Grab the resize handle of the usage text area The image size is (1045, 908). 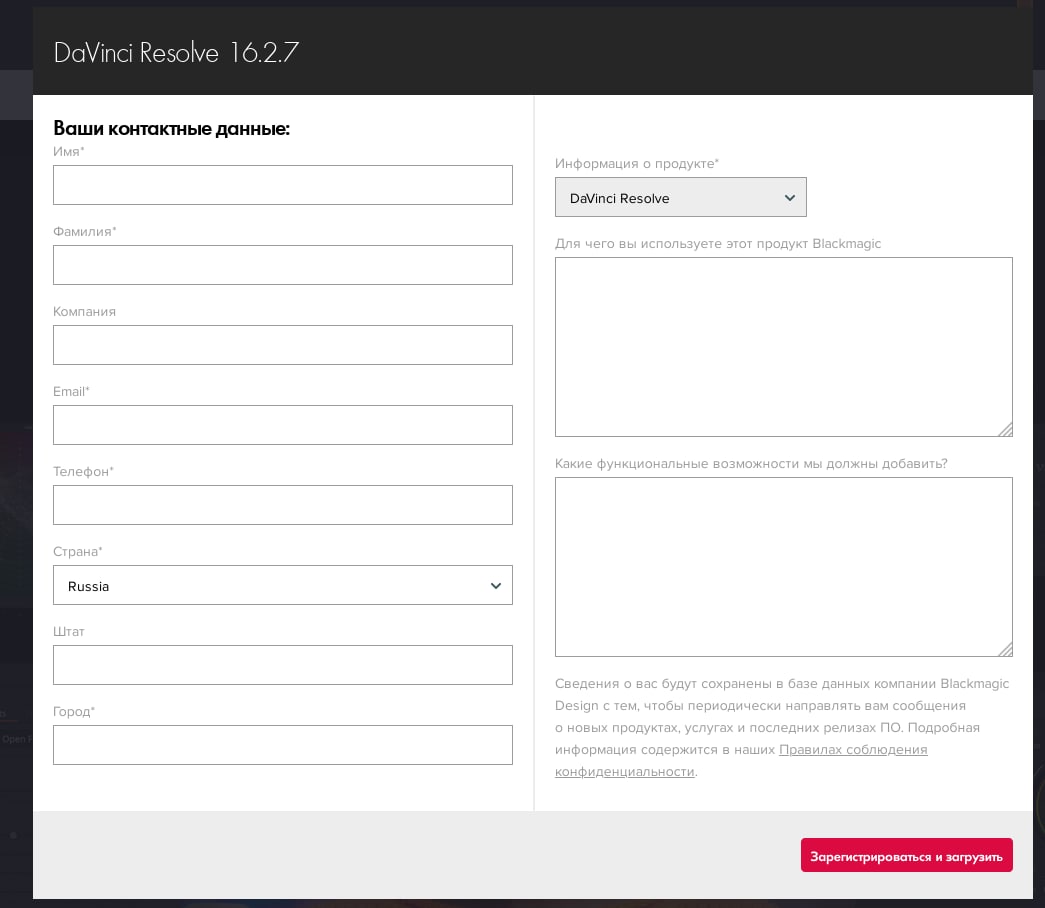click(1006, 429)
